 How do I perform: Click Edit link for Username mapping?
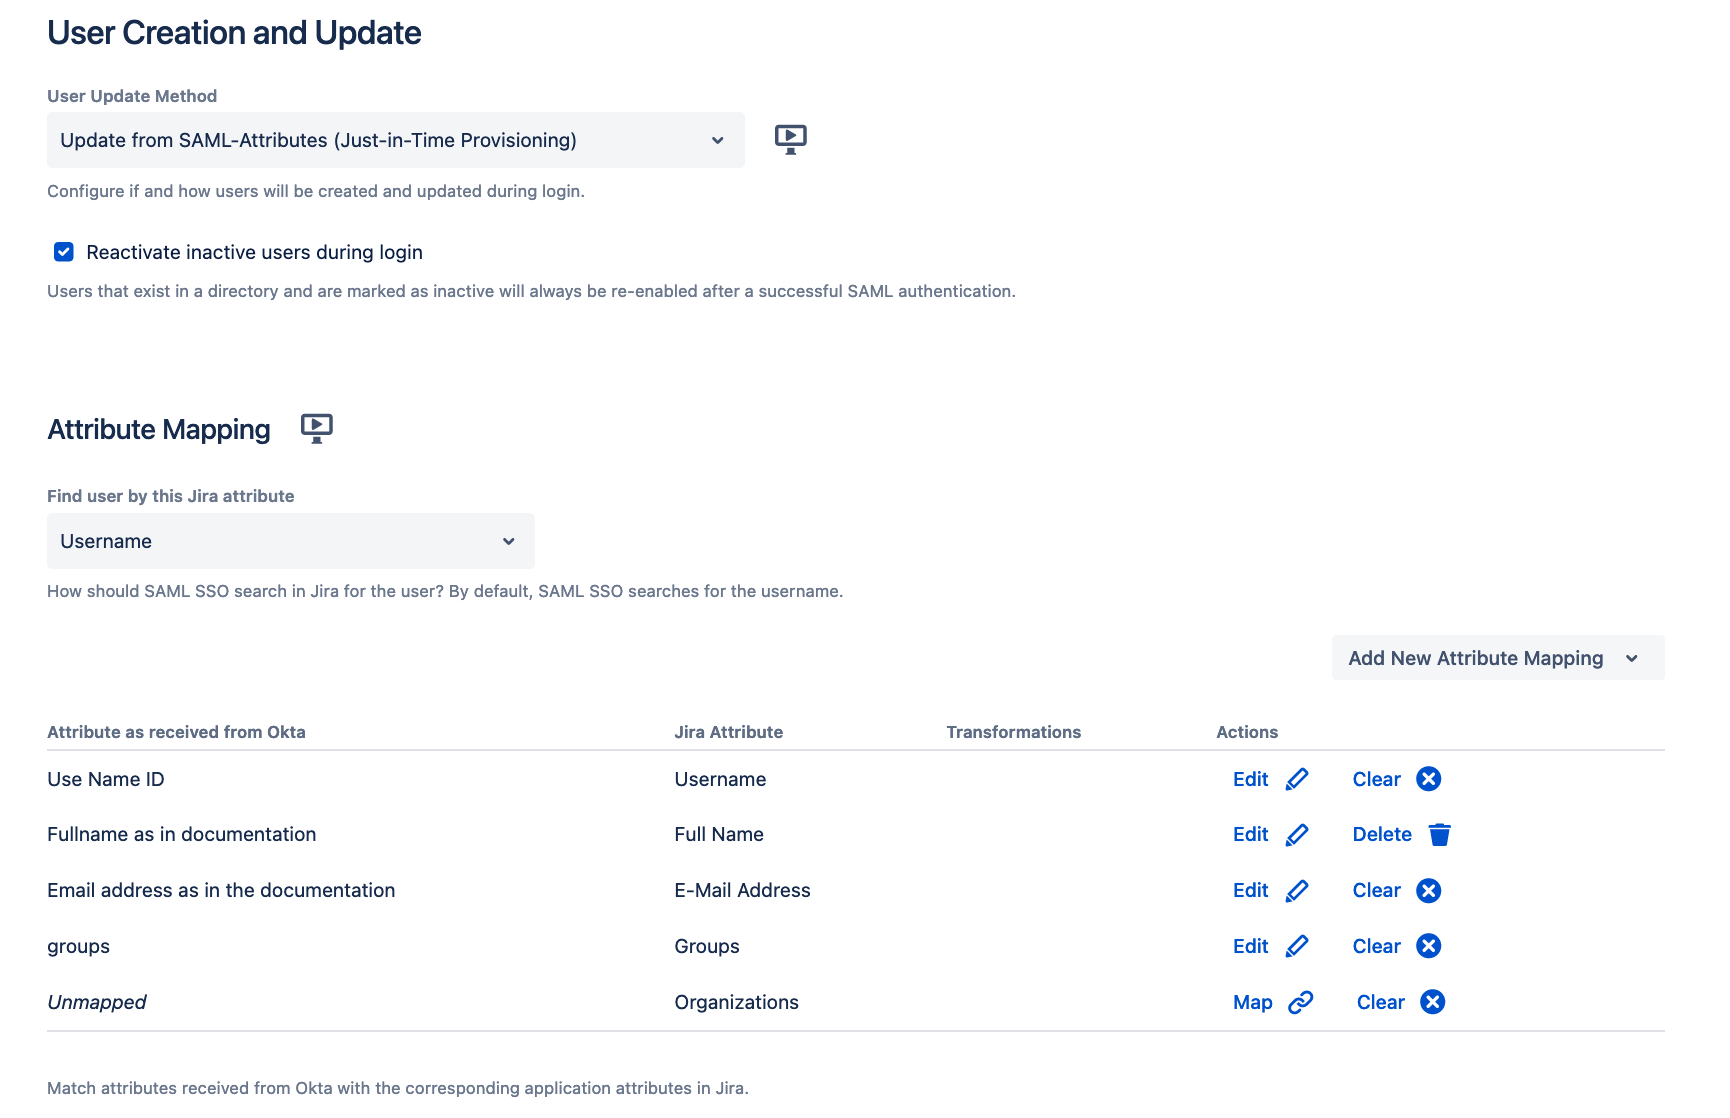point(1250,779)
